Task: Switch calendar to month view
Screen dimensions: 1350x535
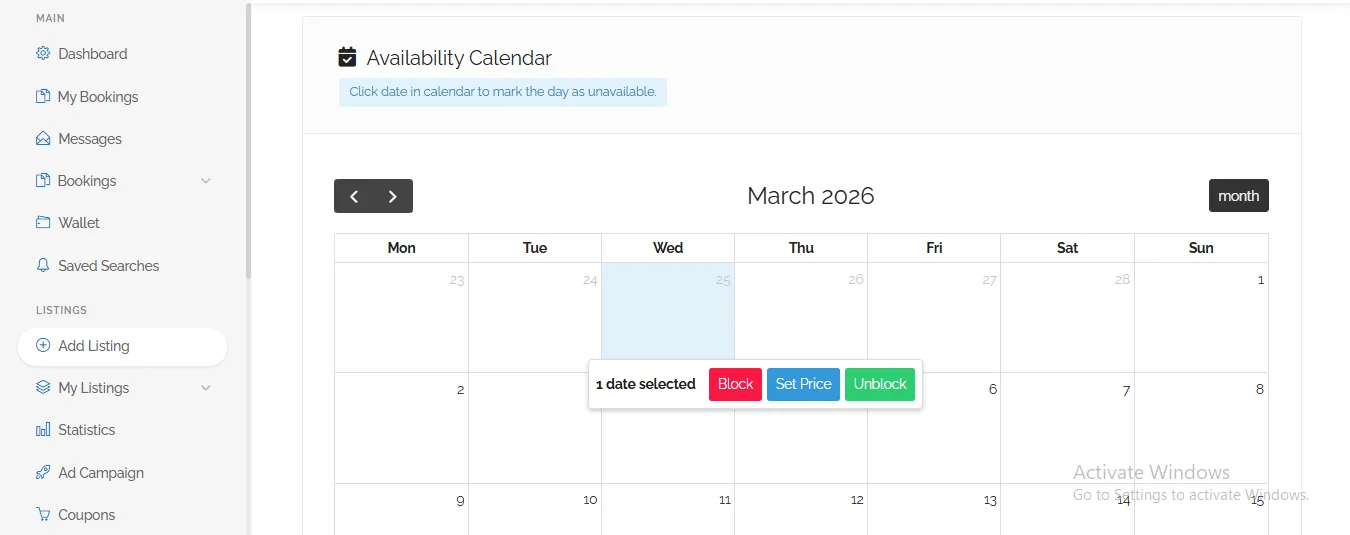Action: [x=1238, y=196]
